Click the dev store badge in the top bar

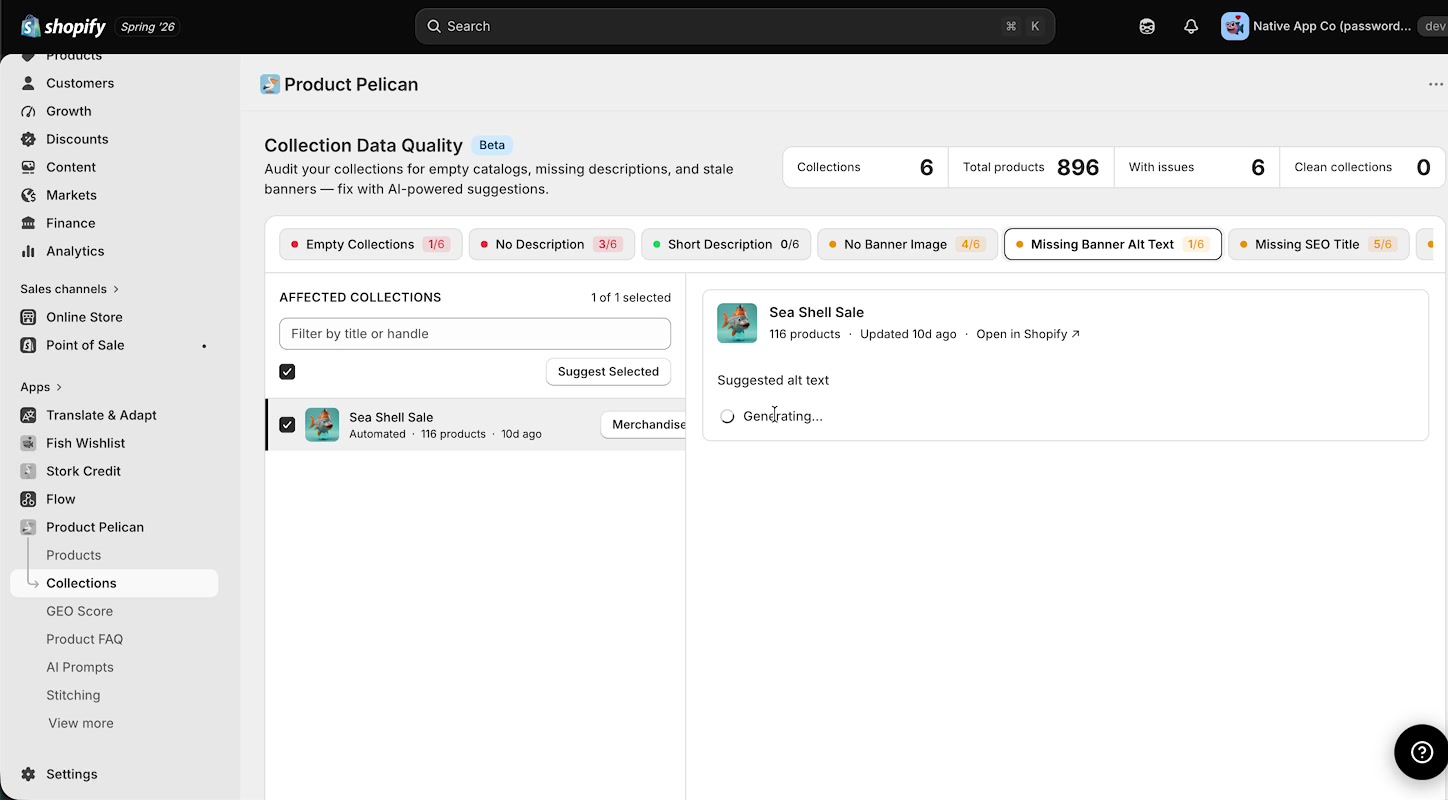tap(1432, 27)
